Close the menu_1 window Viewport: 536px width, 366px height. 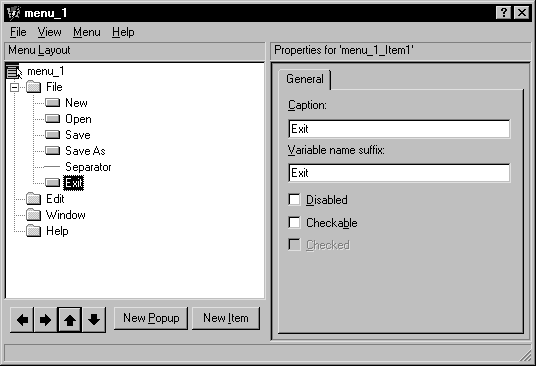pos(522,13)
